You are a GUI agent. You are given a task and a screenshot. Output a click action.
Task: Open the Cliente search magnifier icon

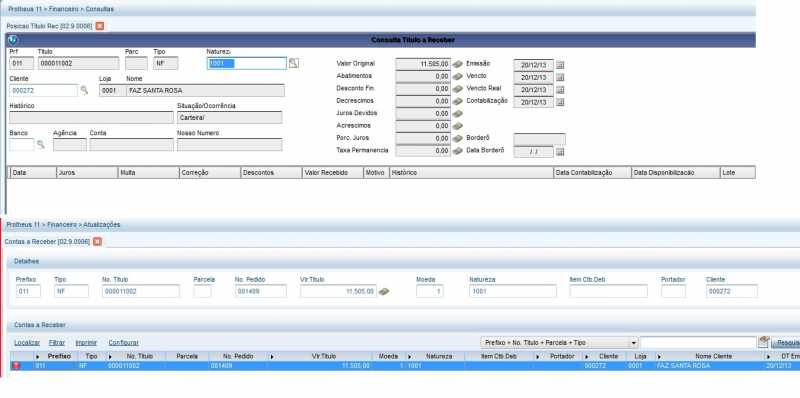coord(84,90)
